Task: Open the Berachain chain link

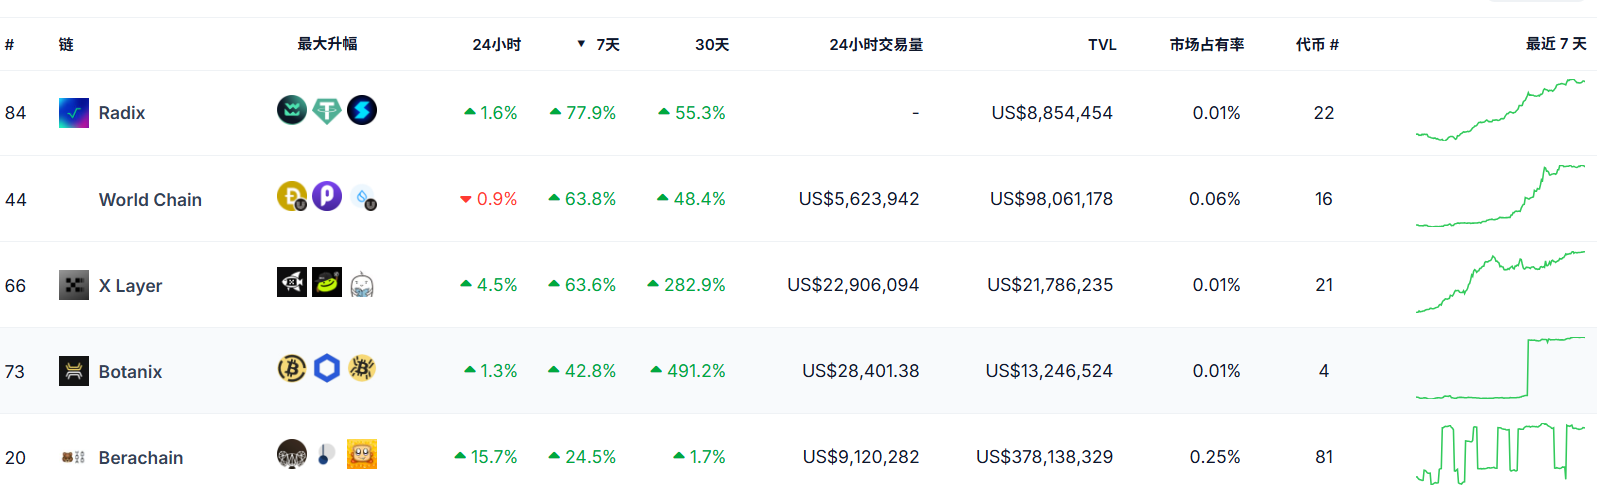Action: (141, 457)
